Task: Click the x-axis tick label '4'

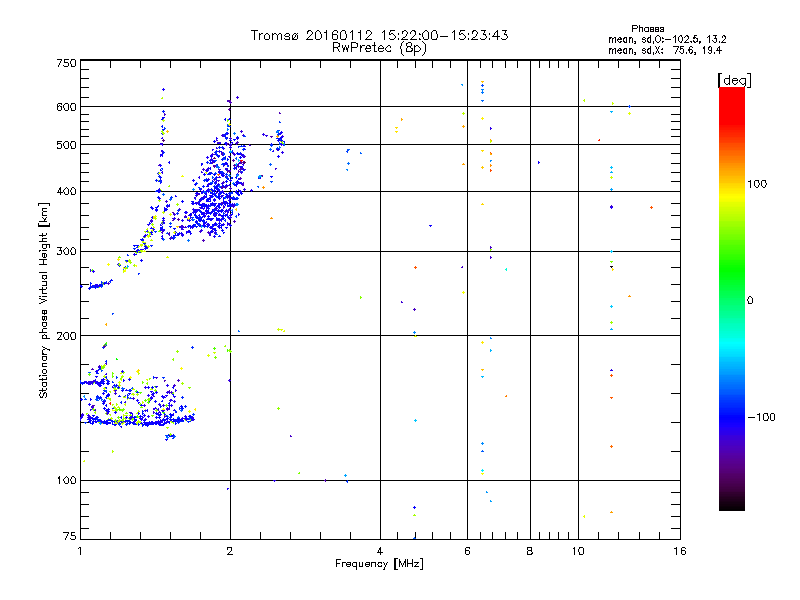Action: pyautogui.click(x=380, y=551)
